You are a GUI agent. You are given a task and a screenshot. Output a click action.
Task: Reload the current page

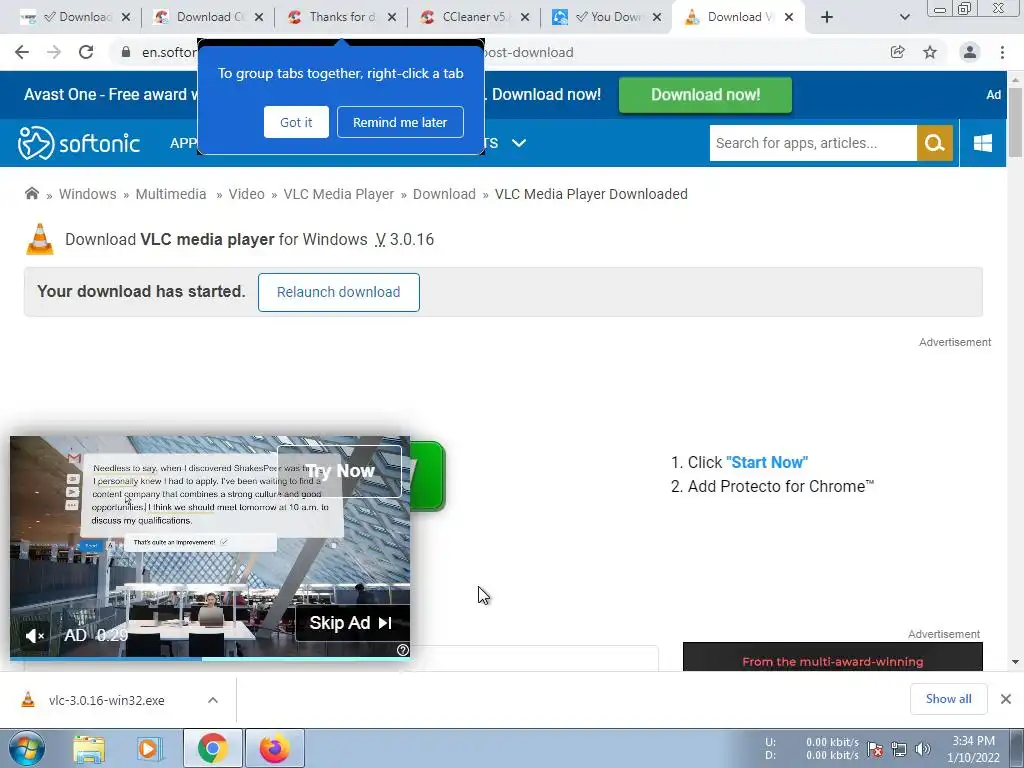(86, 52)
